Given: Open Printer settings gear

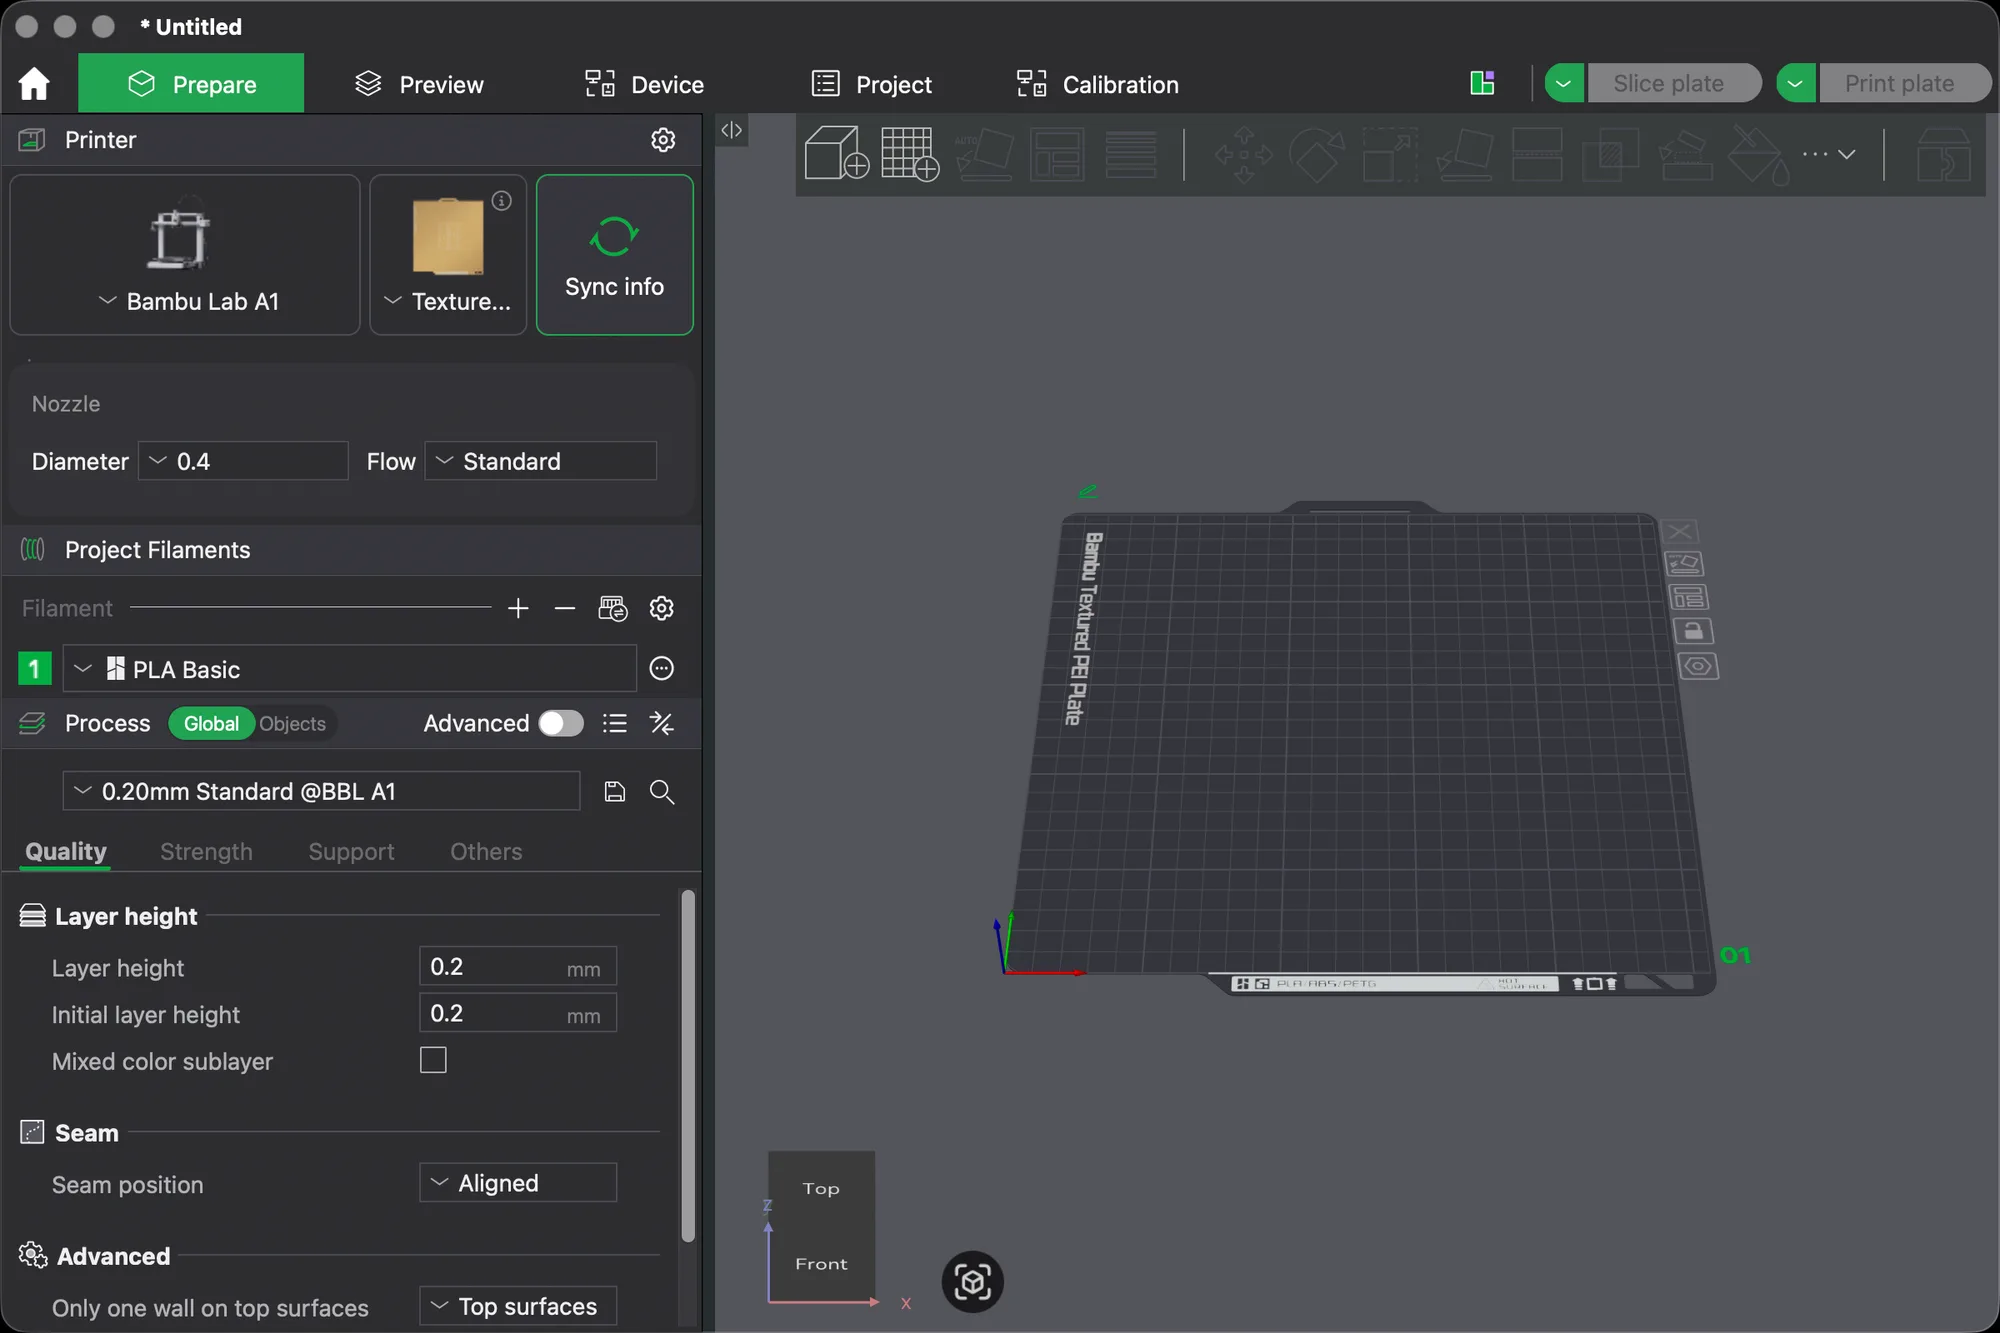Looking at the screenshot, I should click(x=663, y=140).
